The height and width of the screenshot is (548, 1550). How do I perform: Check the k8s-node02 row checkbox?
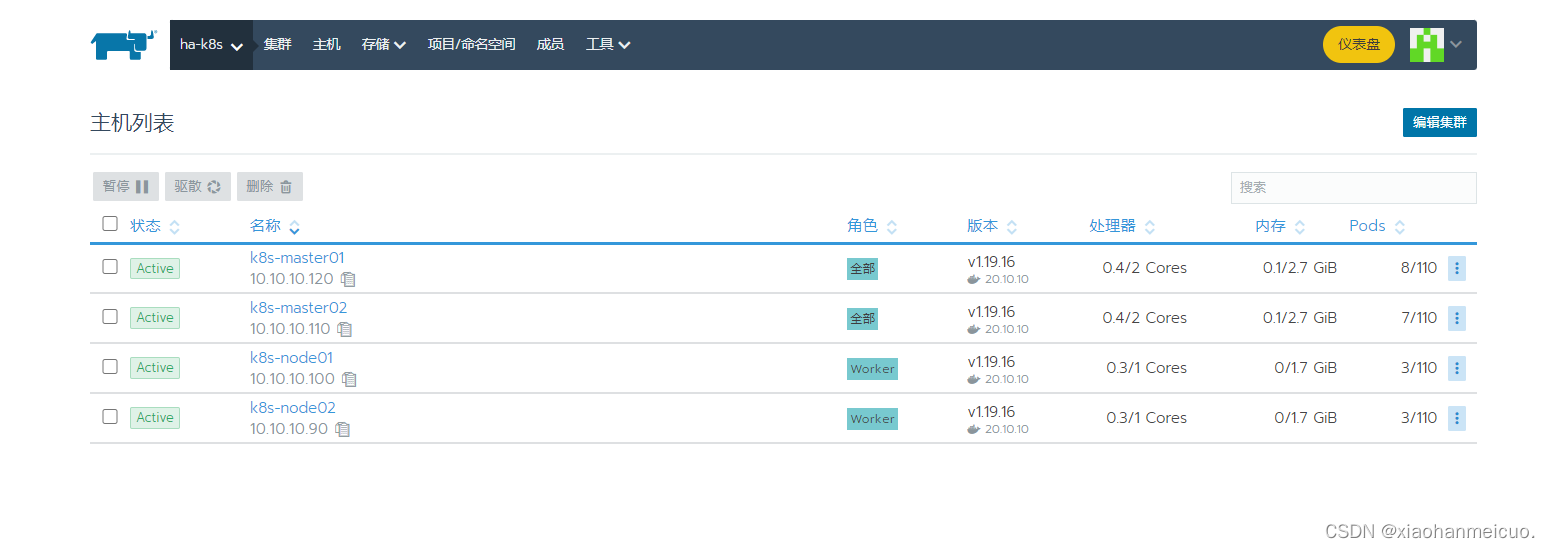click(110, 416)
